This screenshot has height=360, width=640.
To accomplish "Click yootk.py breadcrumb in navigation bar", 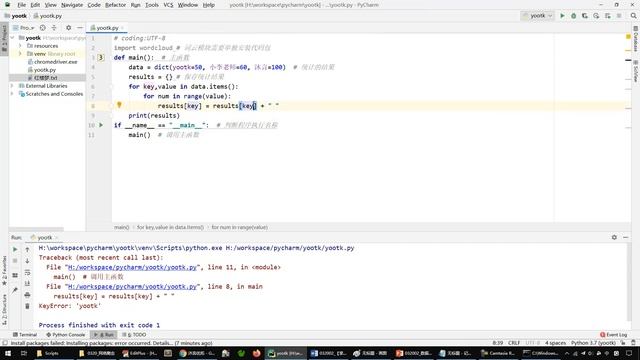I will 48,16.
